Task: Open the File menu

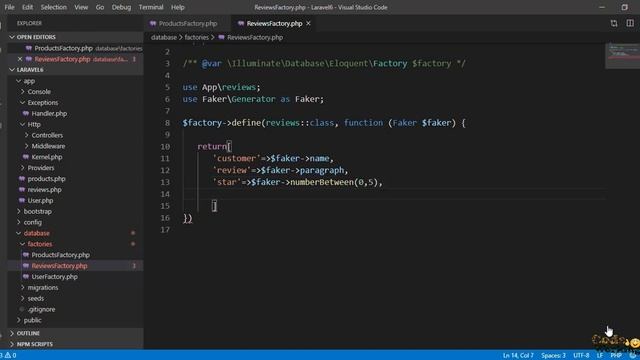Action: (x=9, y=7)
